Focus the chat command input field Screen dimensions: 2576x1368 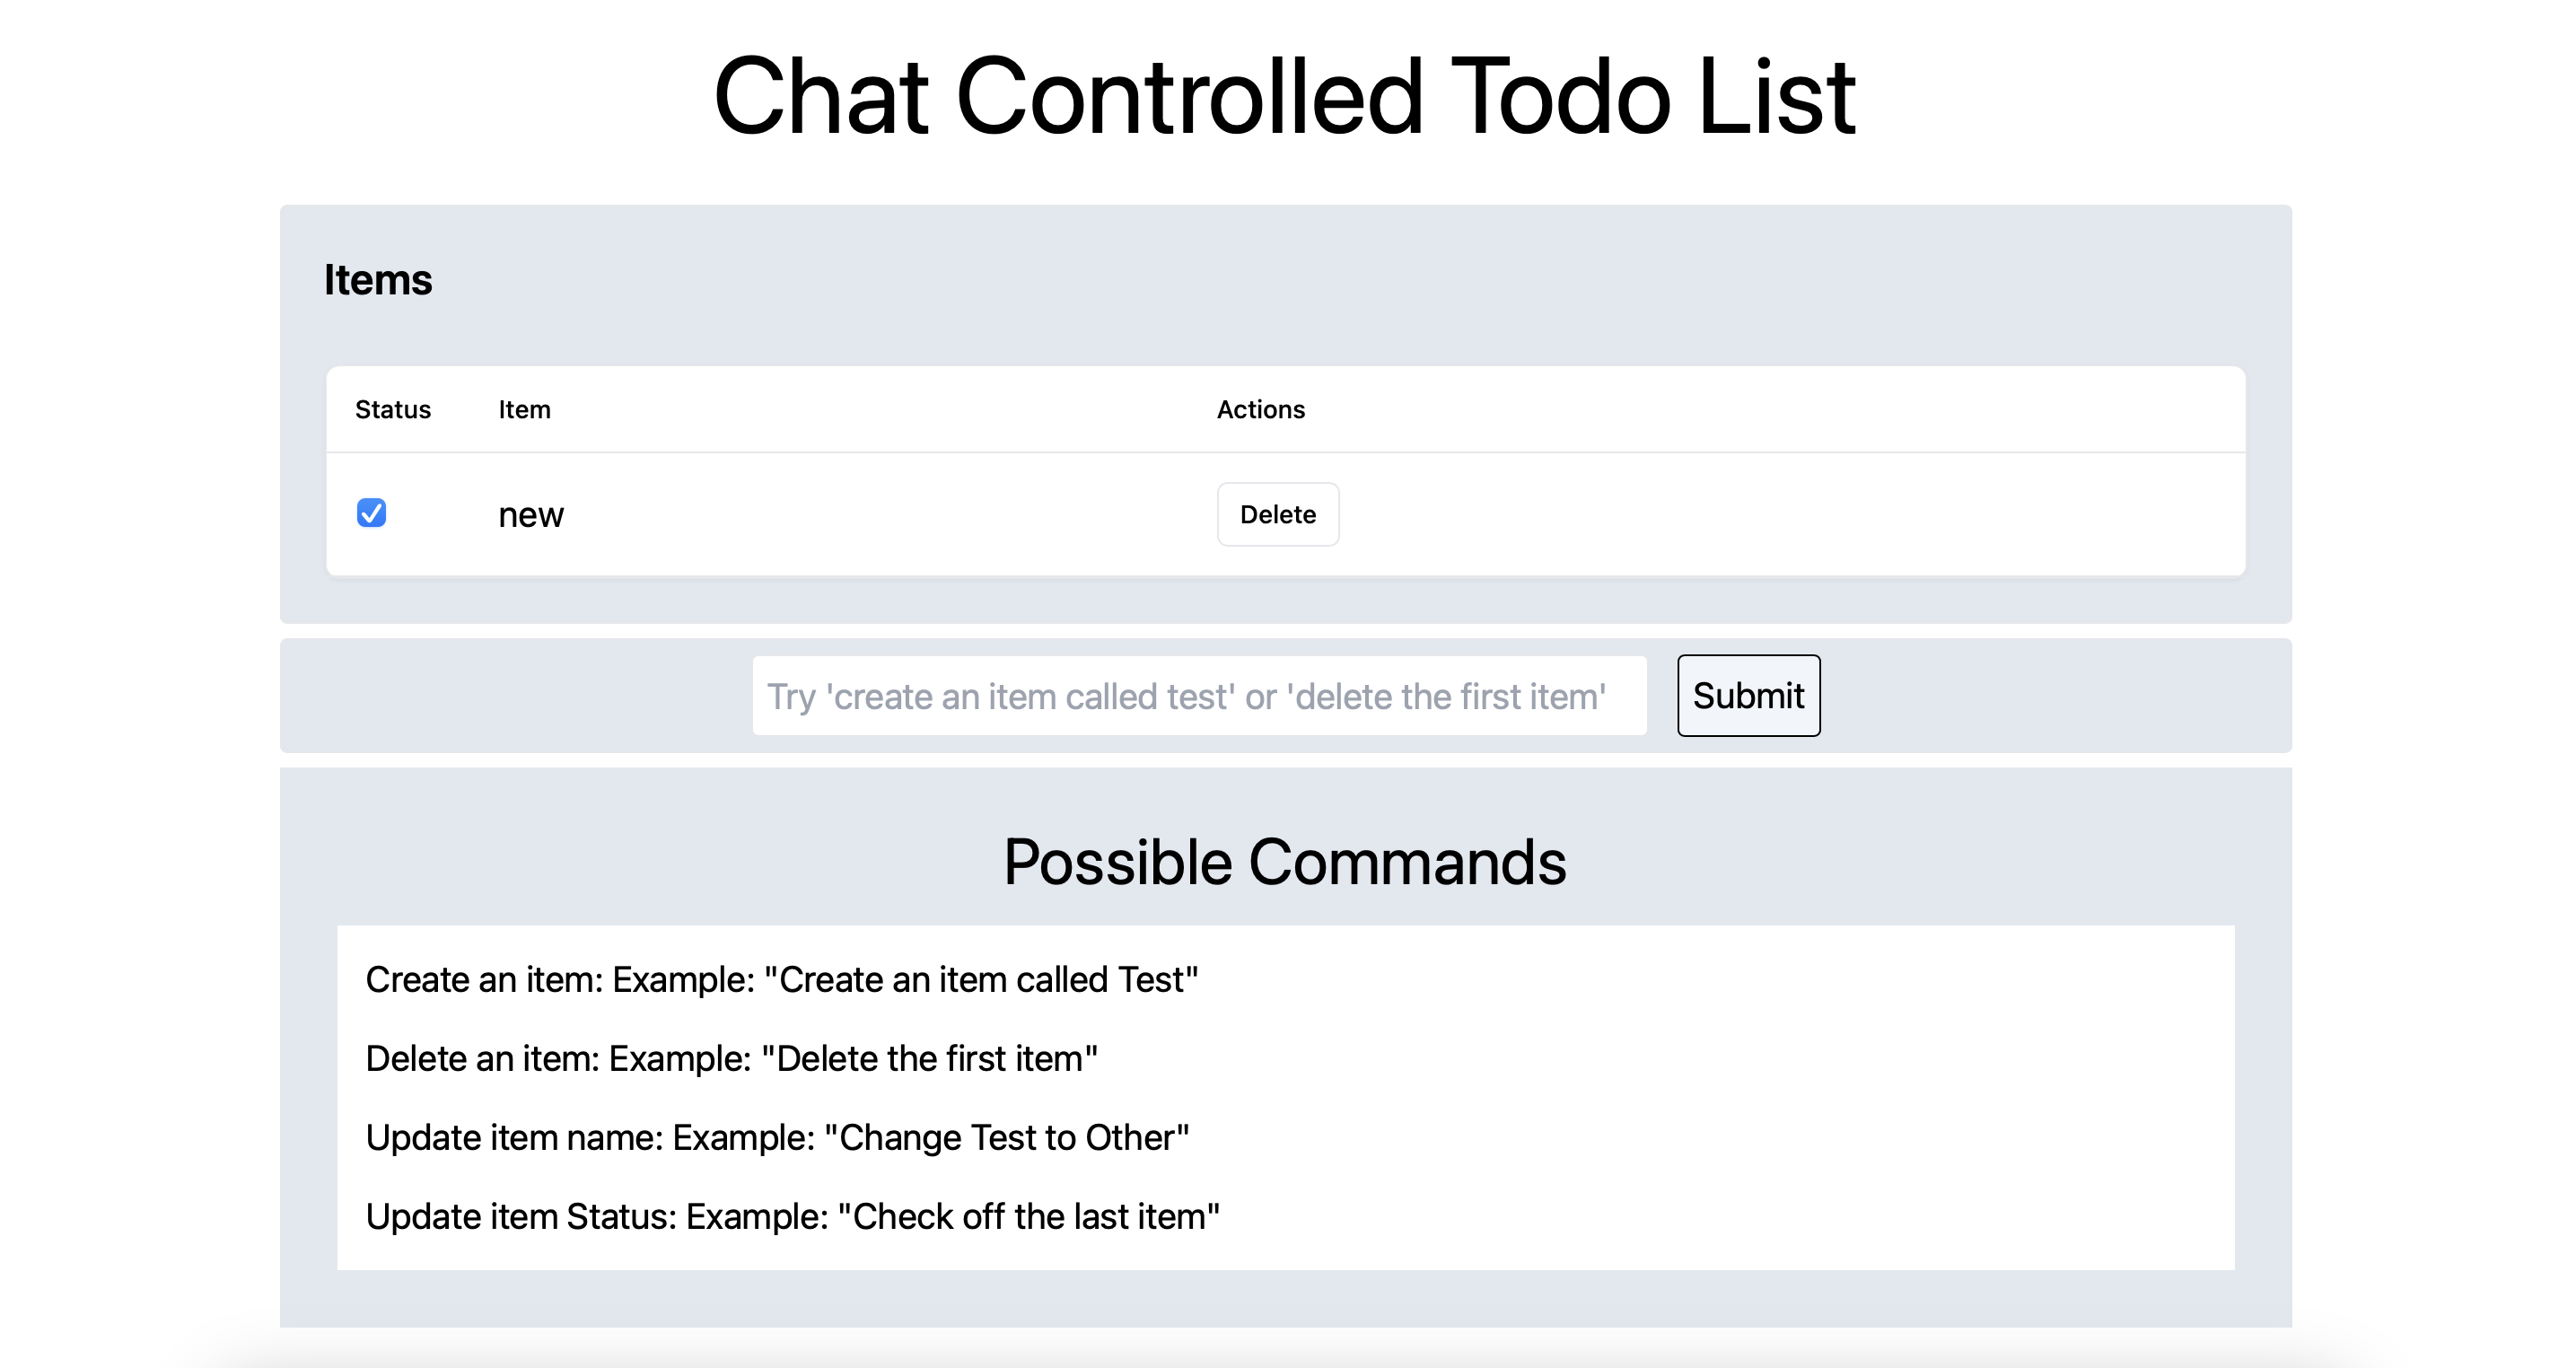tap(1199, 695)
